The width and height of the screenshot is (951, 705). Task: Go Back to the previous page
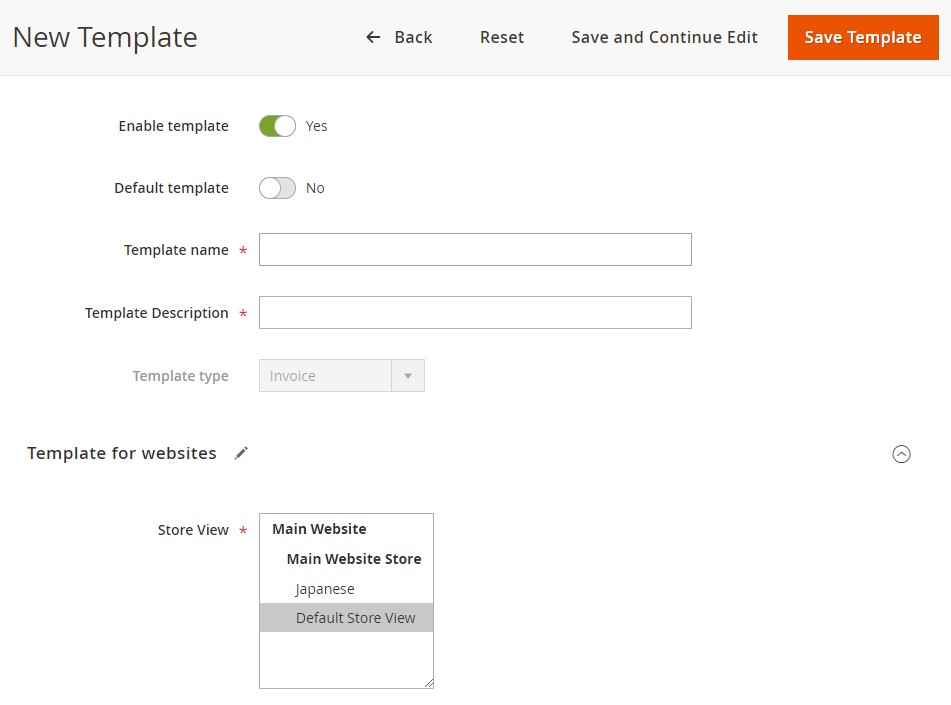tap(399, 38)
